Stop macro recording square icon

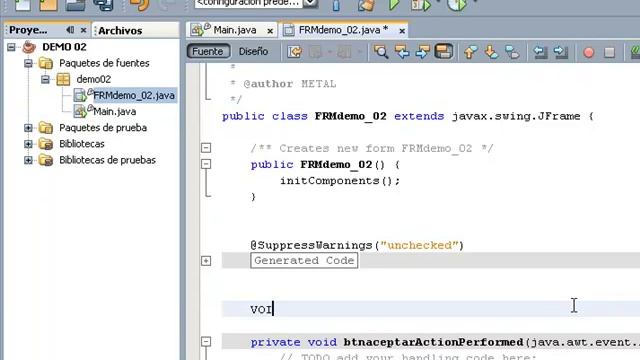(x=609, y=52)
